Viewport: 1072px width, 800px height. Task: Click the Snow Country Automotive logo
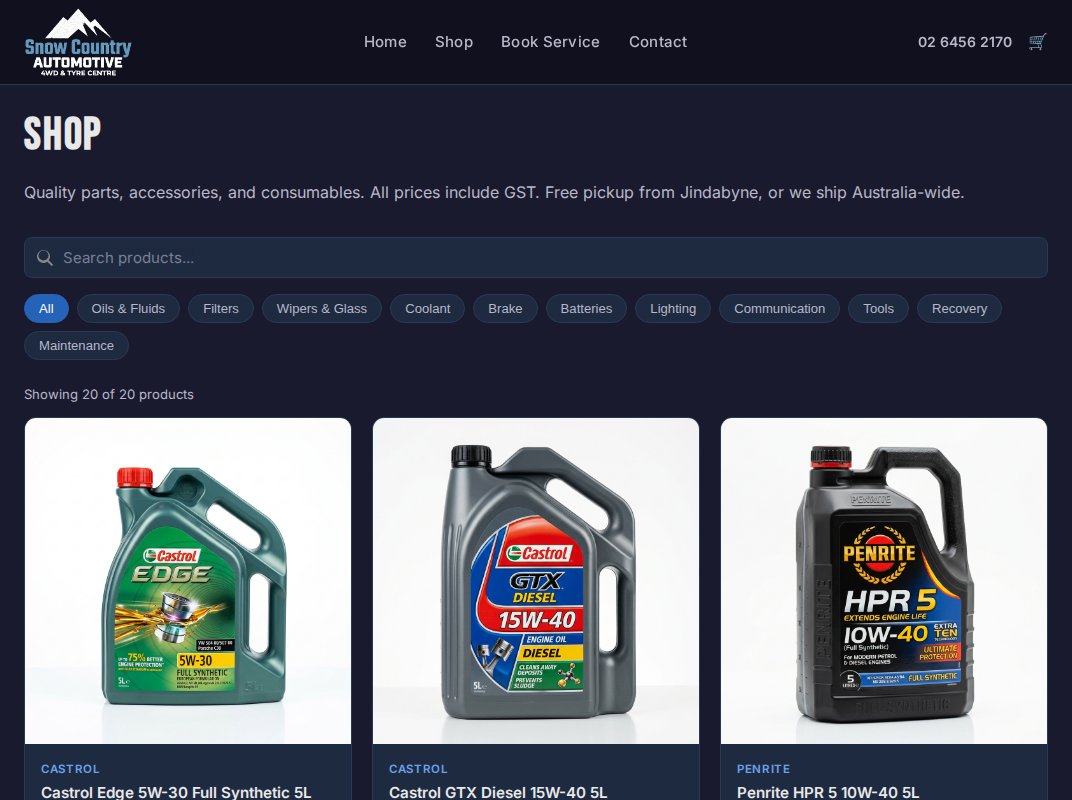click(78, 42)
